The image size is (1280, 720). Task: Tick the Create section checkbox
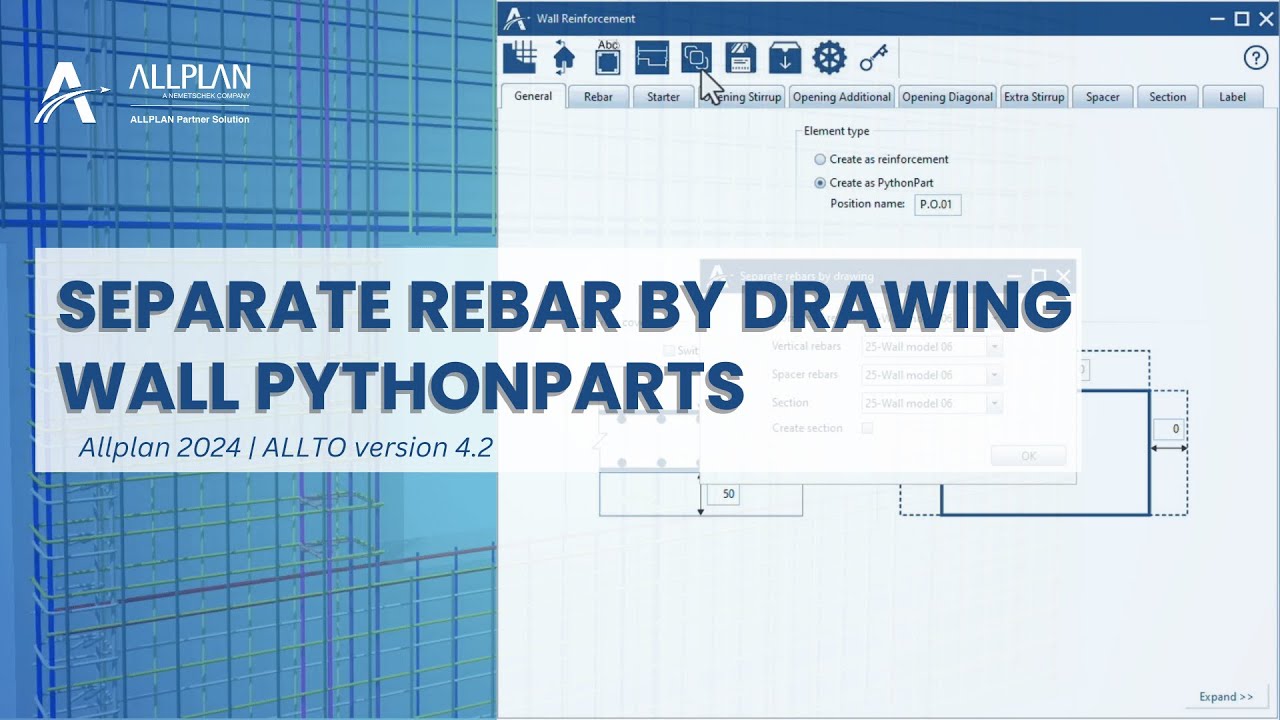click(x=867, y=428)
